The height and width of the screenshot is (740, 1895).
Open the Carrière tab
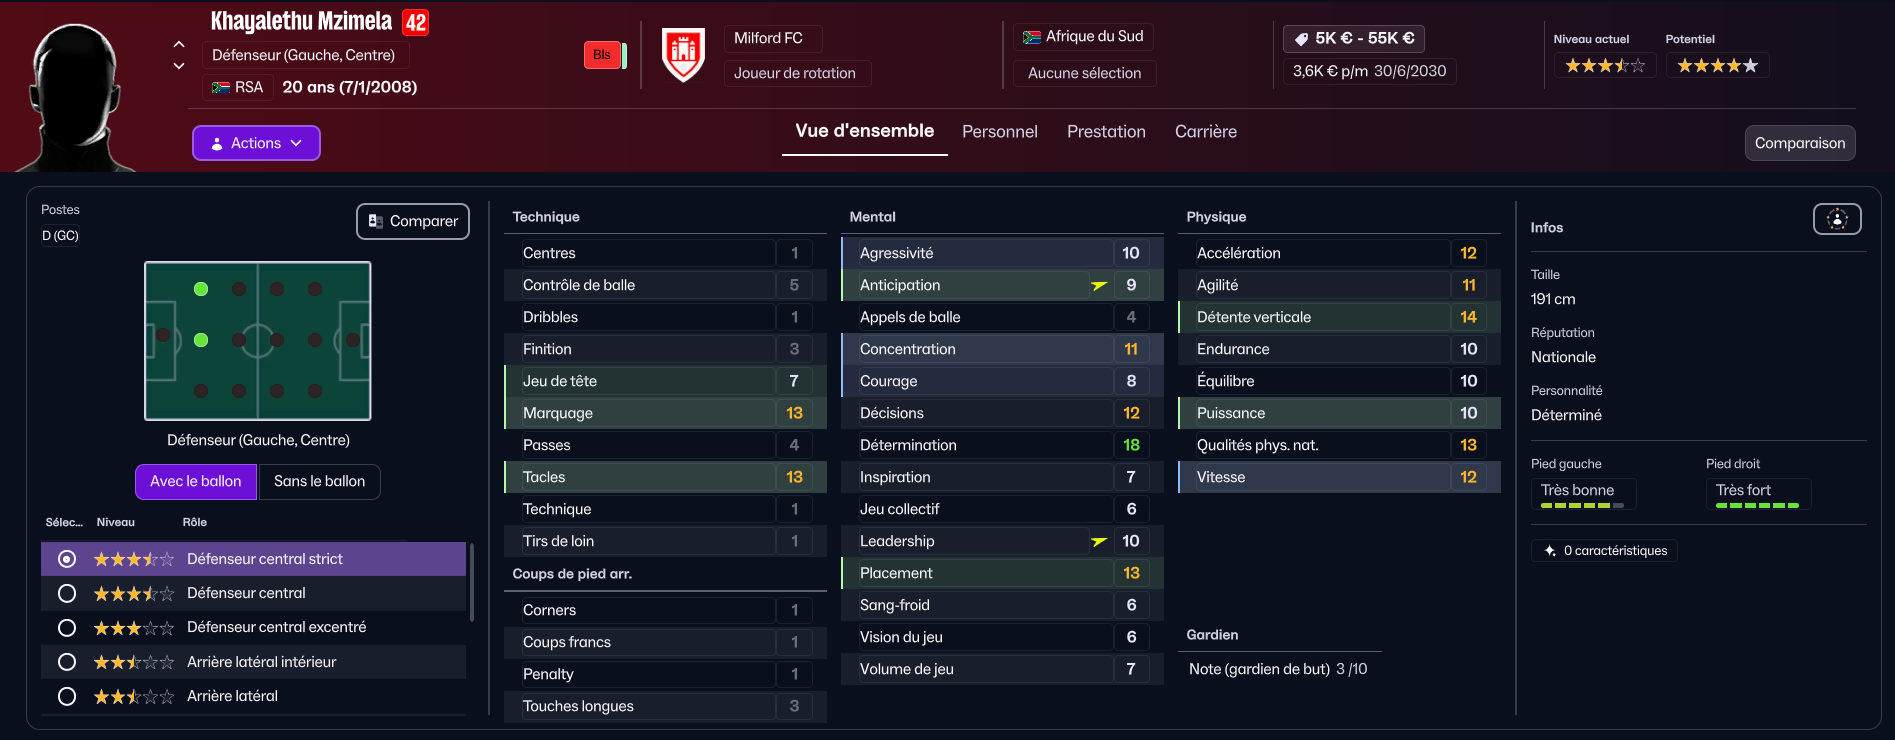1205,132
